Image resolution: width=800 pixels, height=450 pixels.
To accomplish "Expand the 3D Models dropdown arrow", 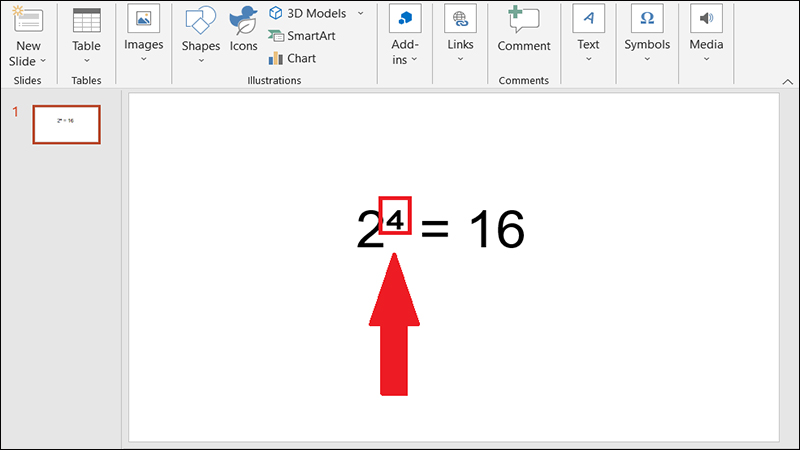I will tap(361, 13).
